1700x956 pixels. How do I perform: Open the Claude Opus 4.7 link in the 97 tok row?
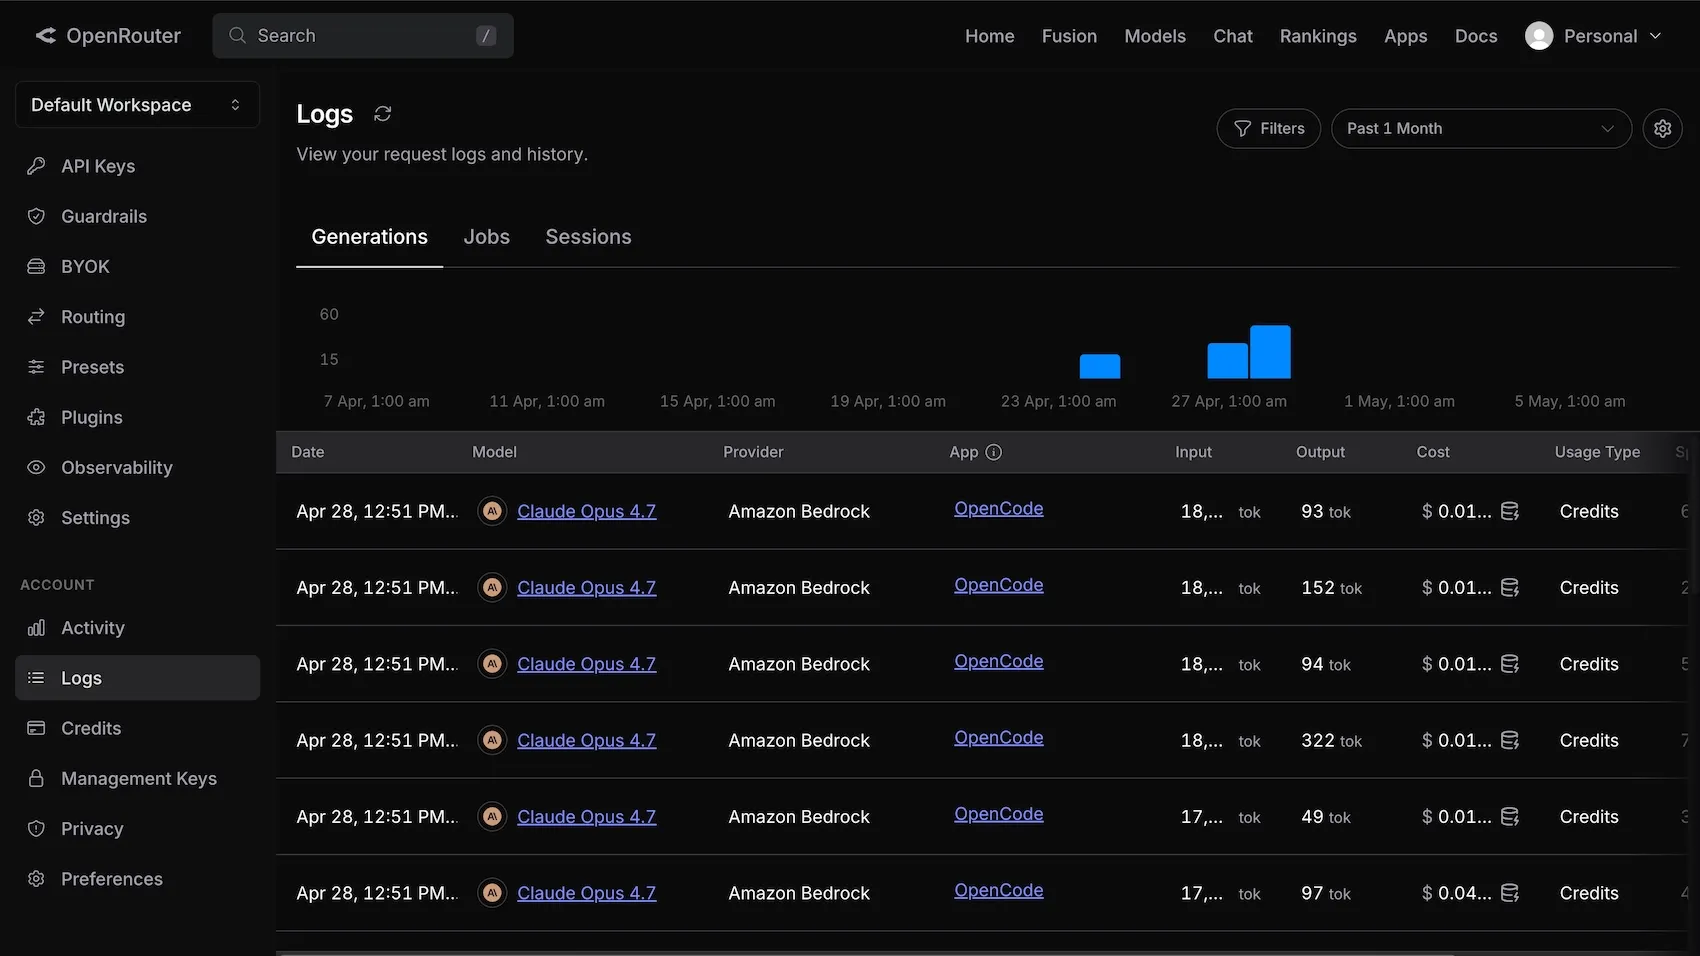[x=586, y=893]
